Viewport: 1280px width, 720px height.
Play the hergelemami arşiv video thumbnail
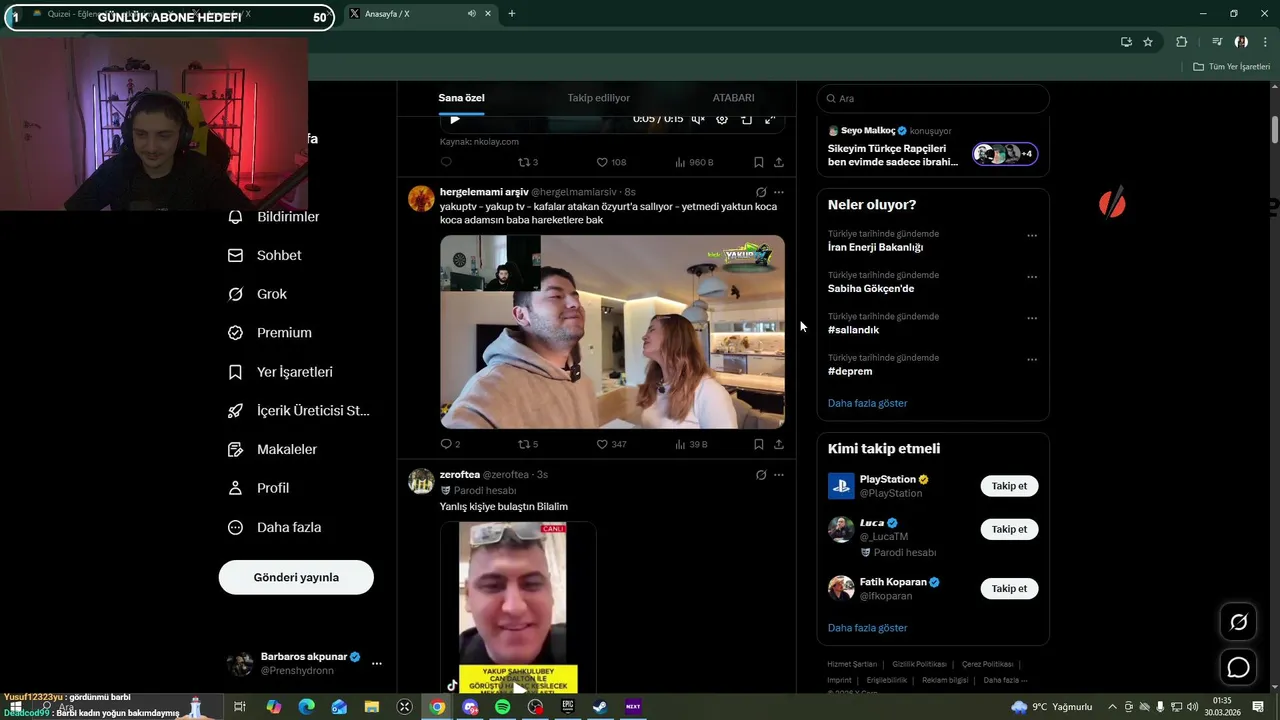point(612,332)
